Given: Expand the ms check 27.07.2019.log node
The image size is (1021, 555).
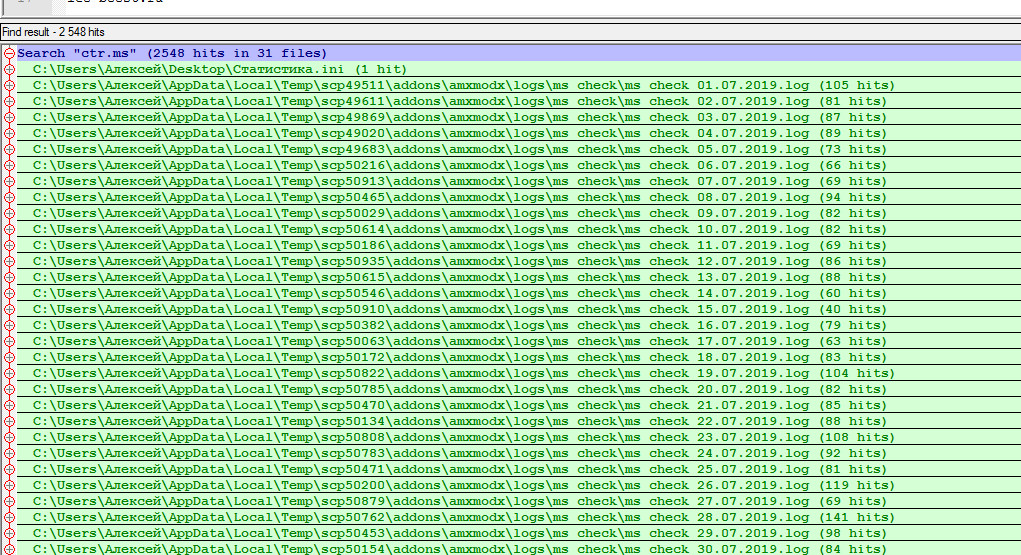Looking at the screenshot, I should [9, 502].
